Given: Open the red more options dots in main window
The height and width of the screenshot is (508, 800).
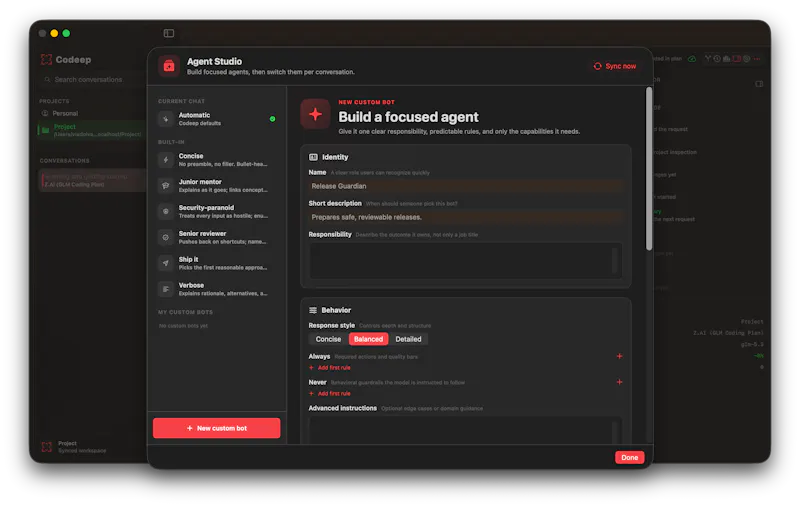Looking at the screenshot, I should pyautogui.click(x=757, y=59).
